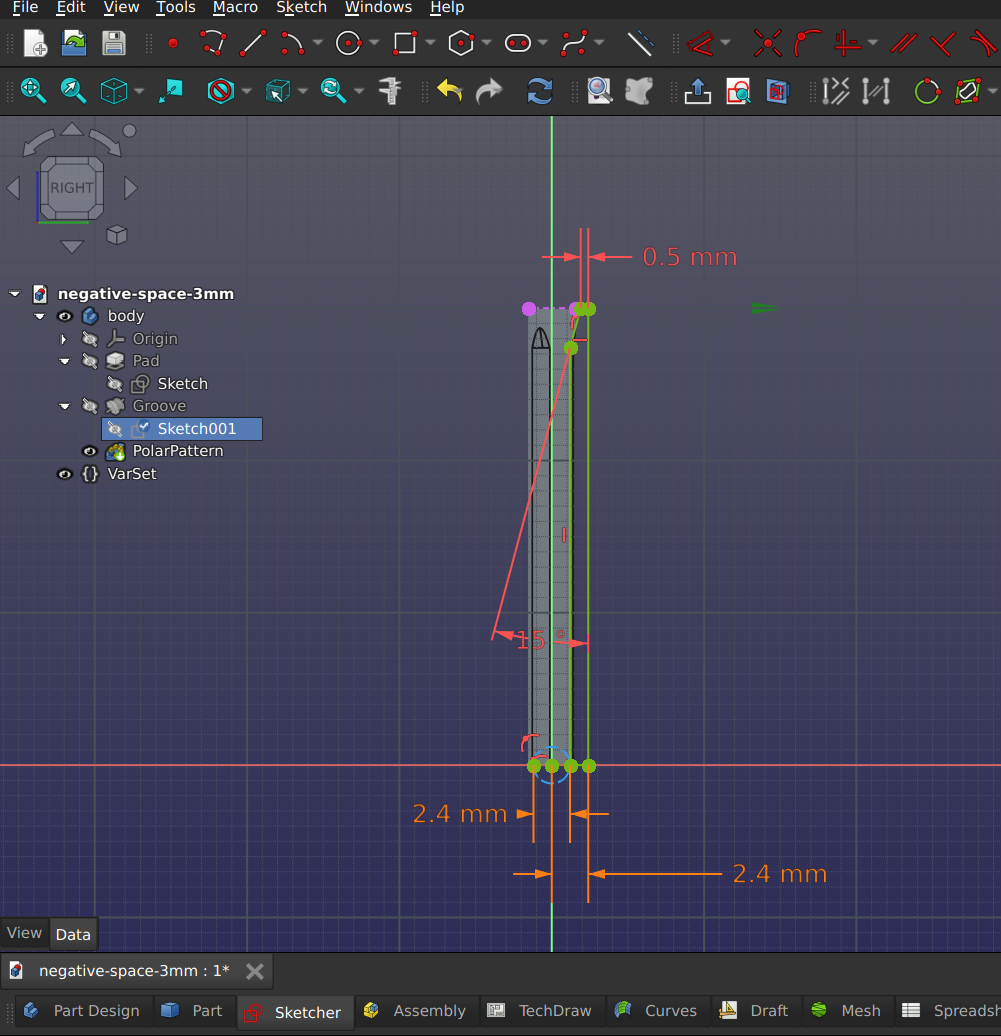Close the negative-space-3mm document tab

[254, 971]
